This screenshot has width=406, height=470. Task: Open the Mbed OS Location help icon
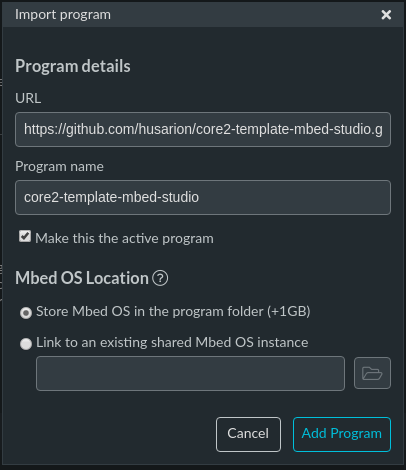[160, 278]
